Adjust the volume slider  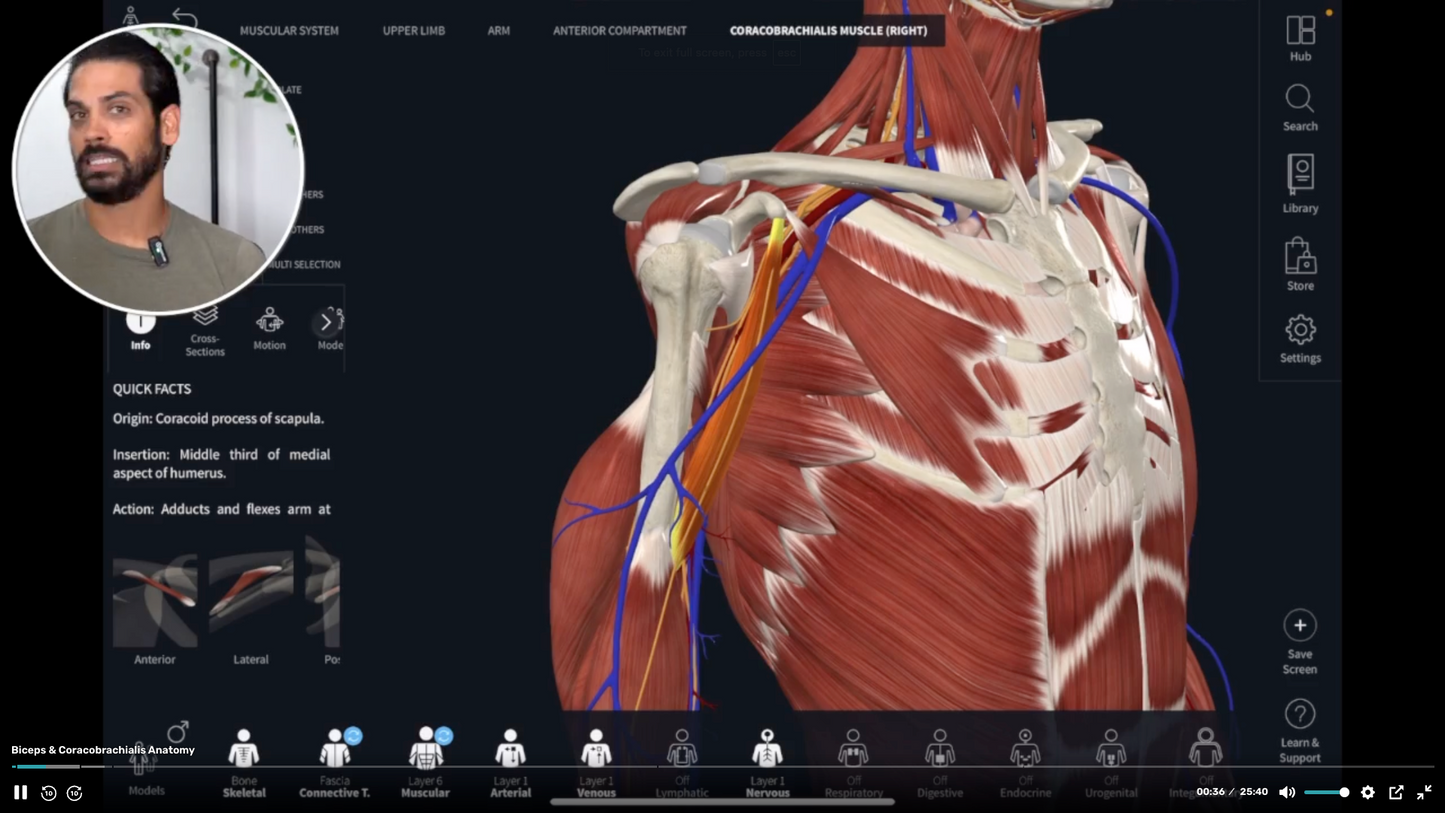point(1327,792)
